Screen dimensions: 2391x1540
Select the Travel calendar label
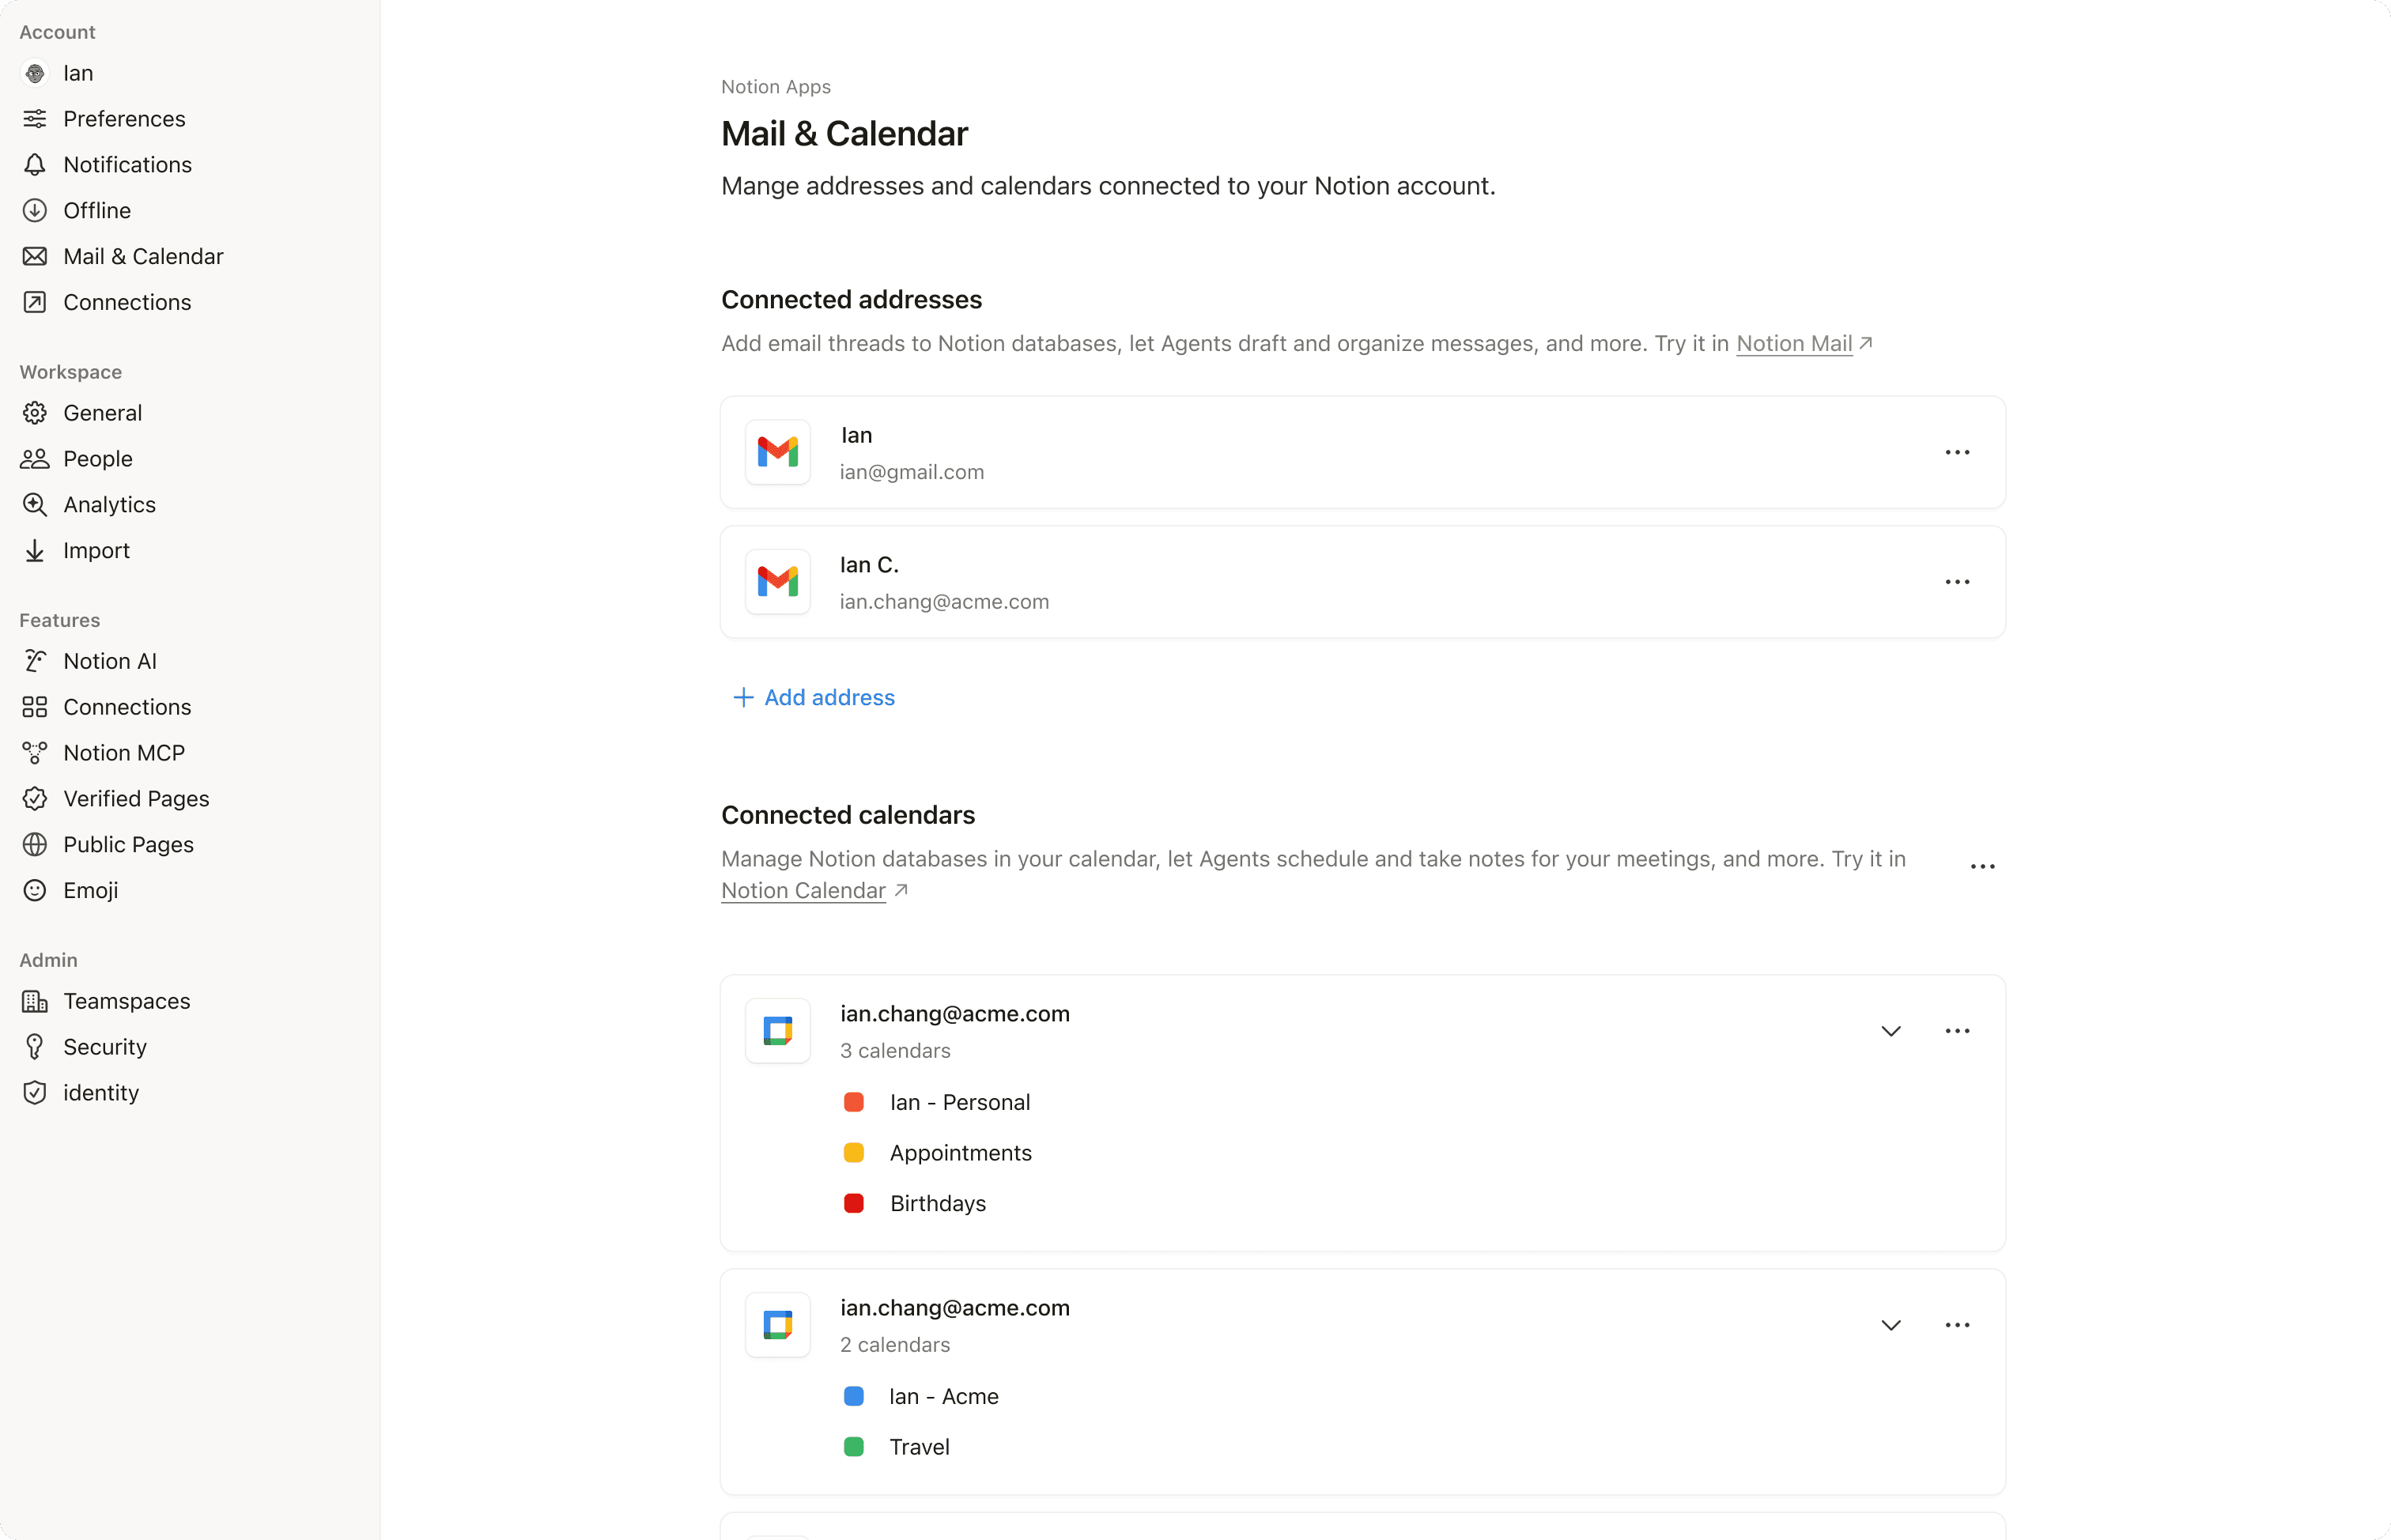pos(920,1447)
